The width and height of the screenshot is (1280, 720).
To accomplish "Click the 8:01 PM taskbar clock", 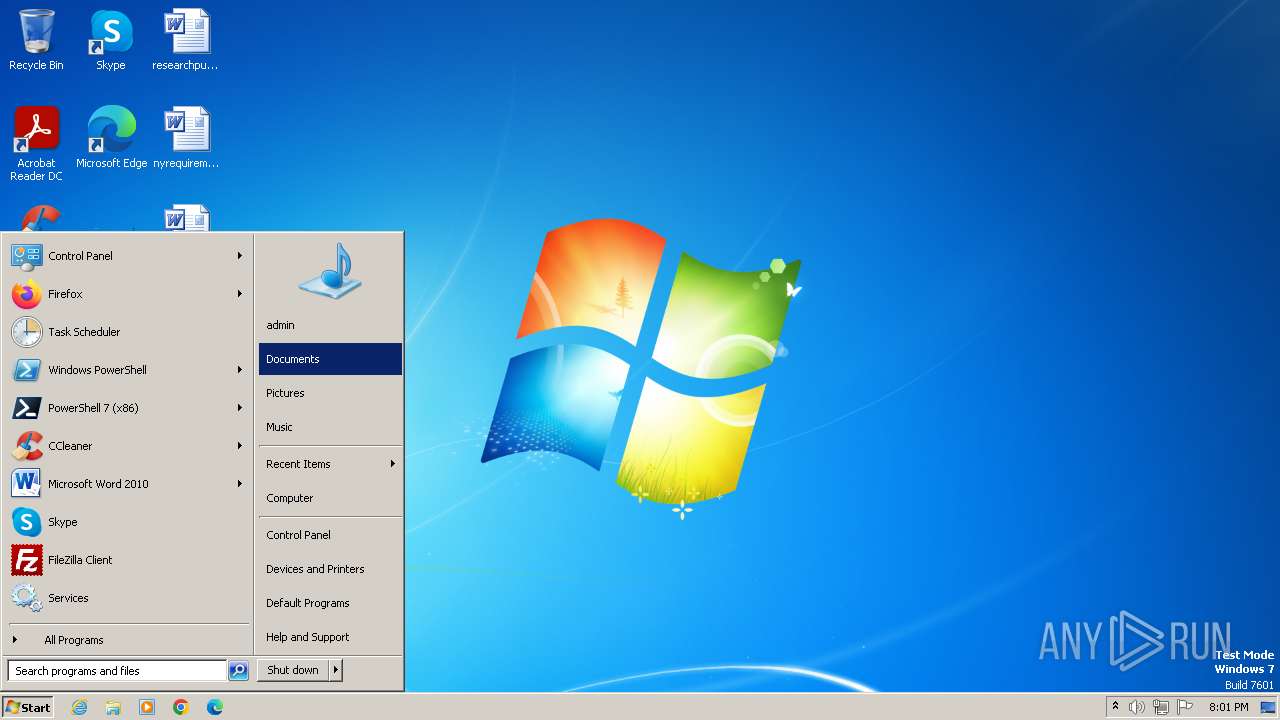I will click(1228, 707).
